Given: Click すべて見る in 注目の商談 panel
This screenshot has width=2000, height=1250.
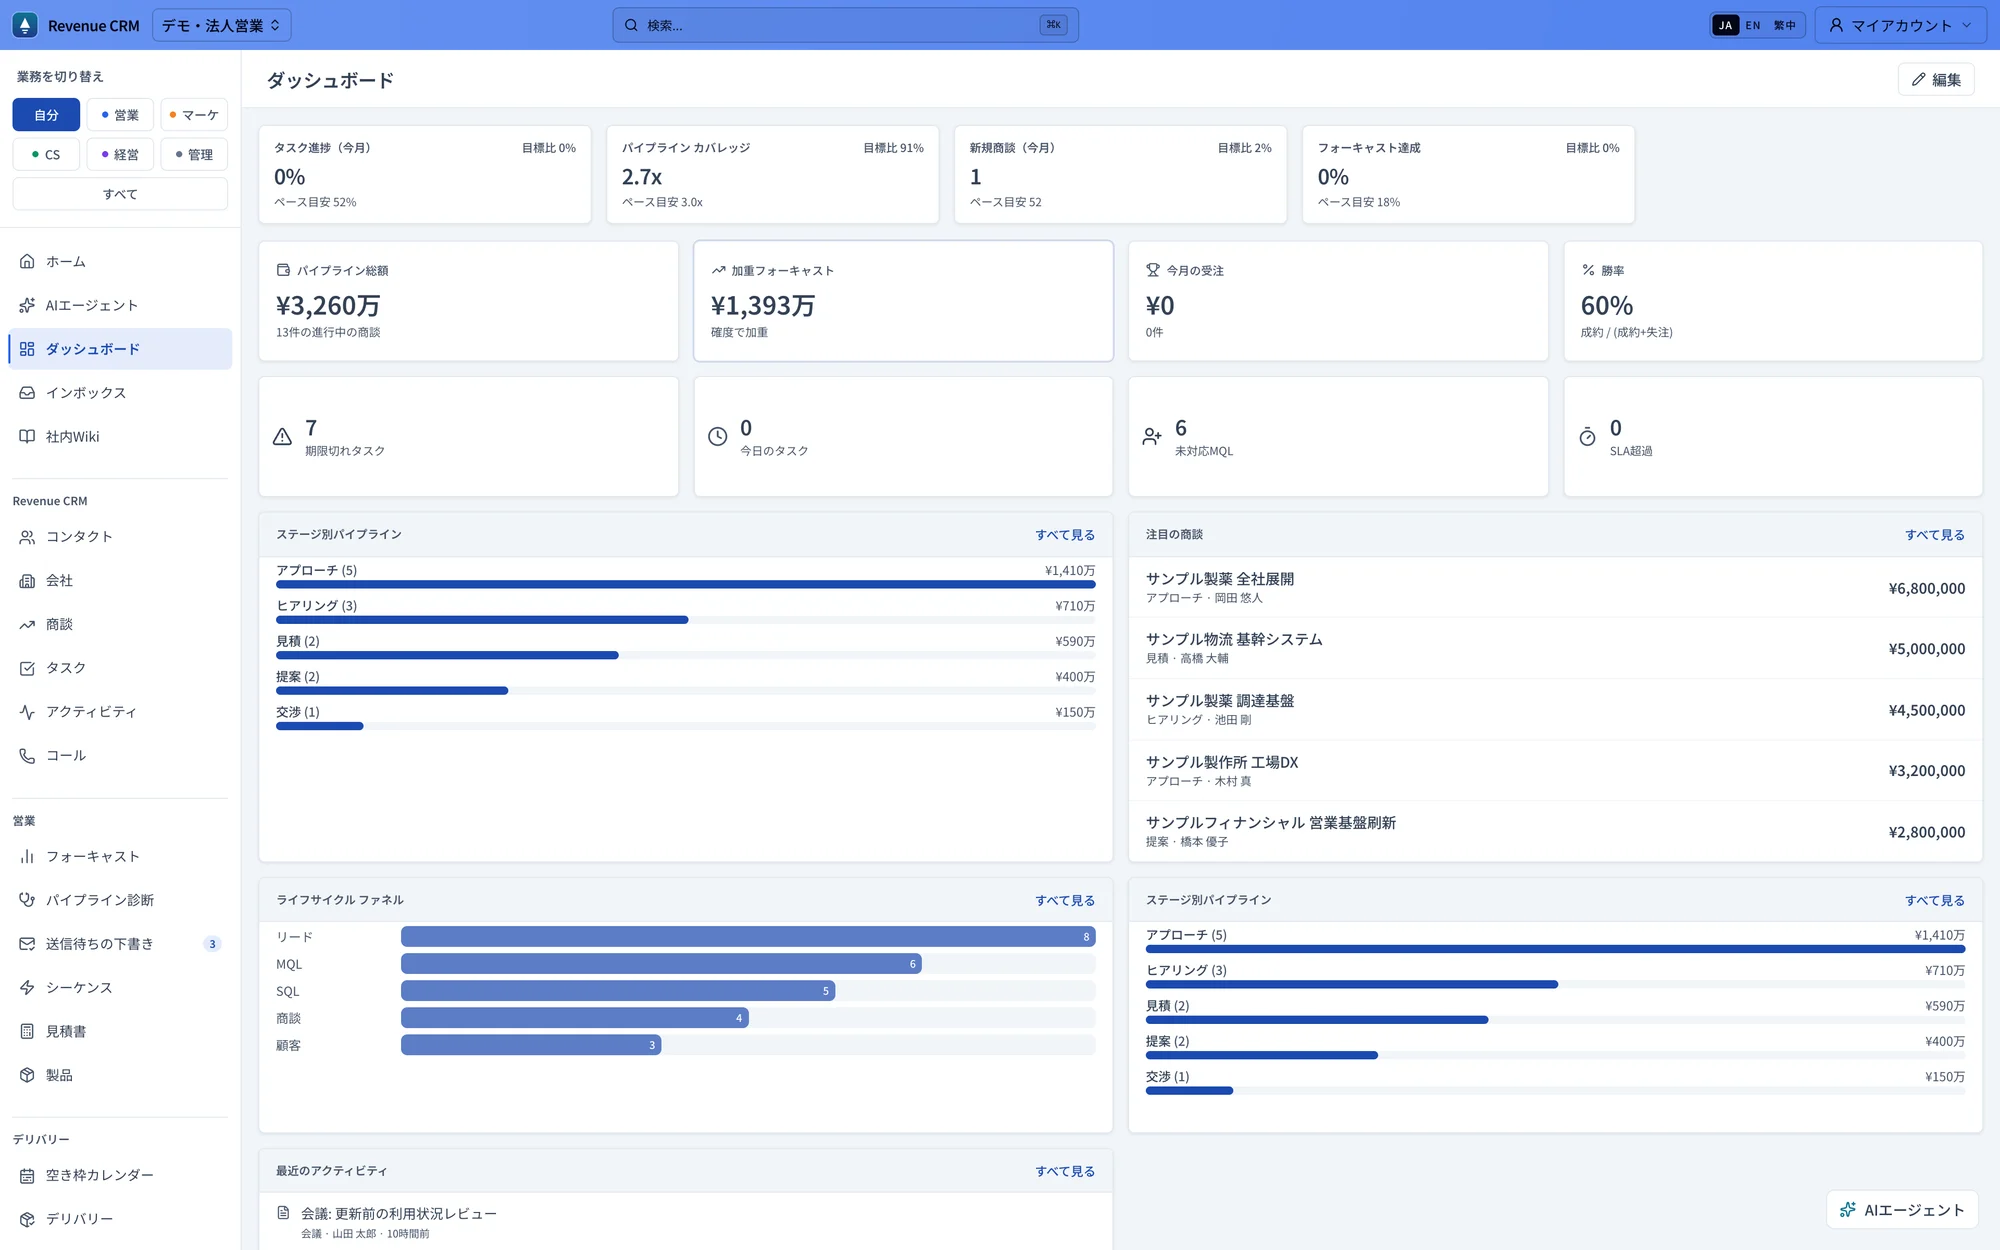Looking at the screenshot, I should click(x=1934, y=535).
